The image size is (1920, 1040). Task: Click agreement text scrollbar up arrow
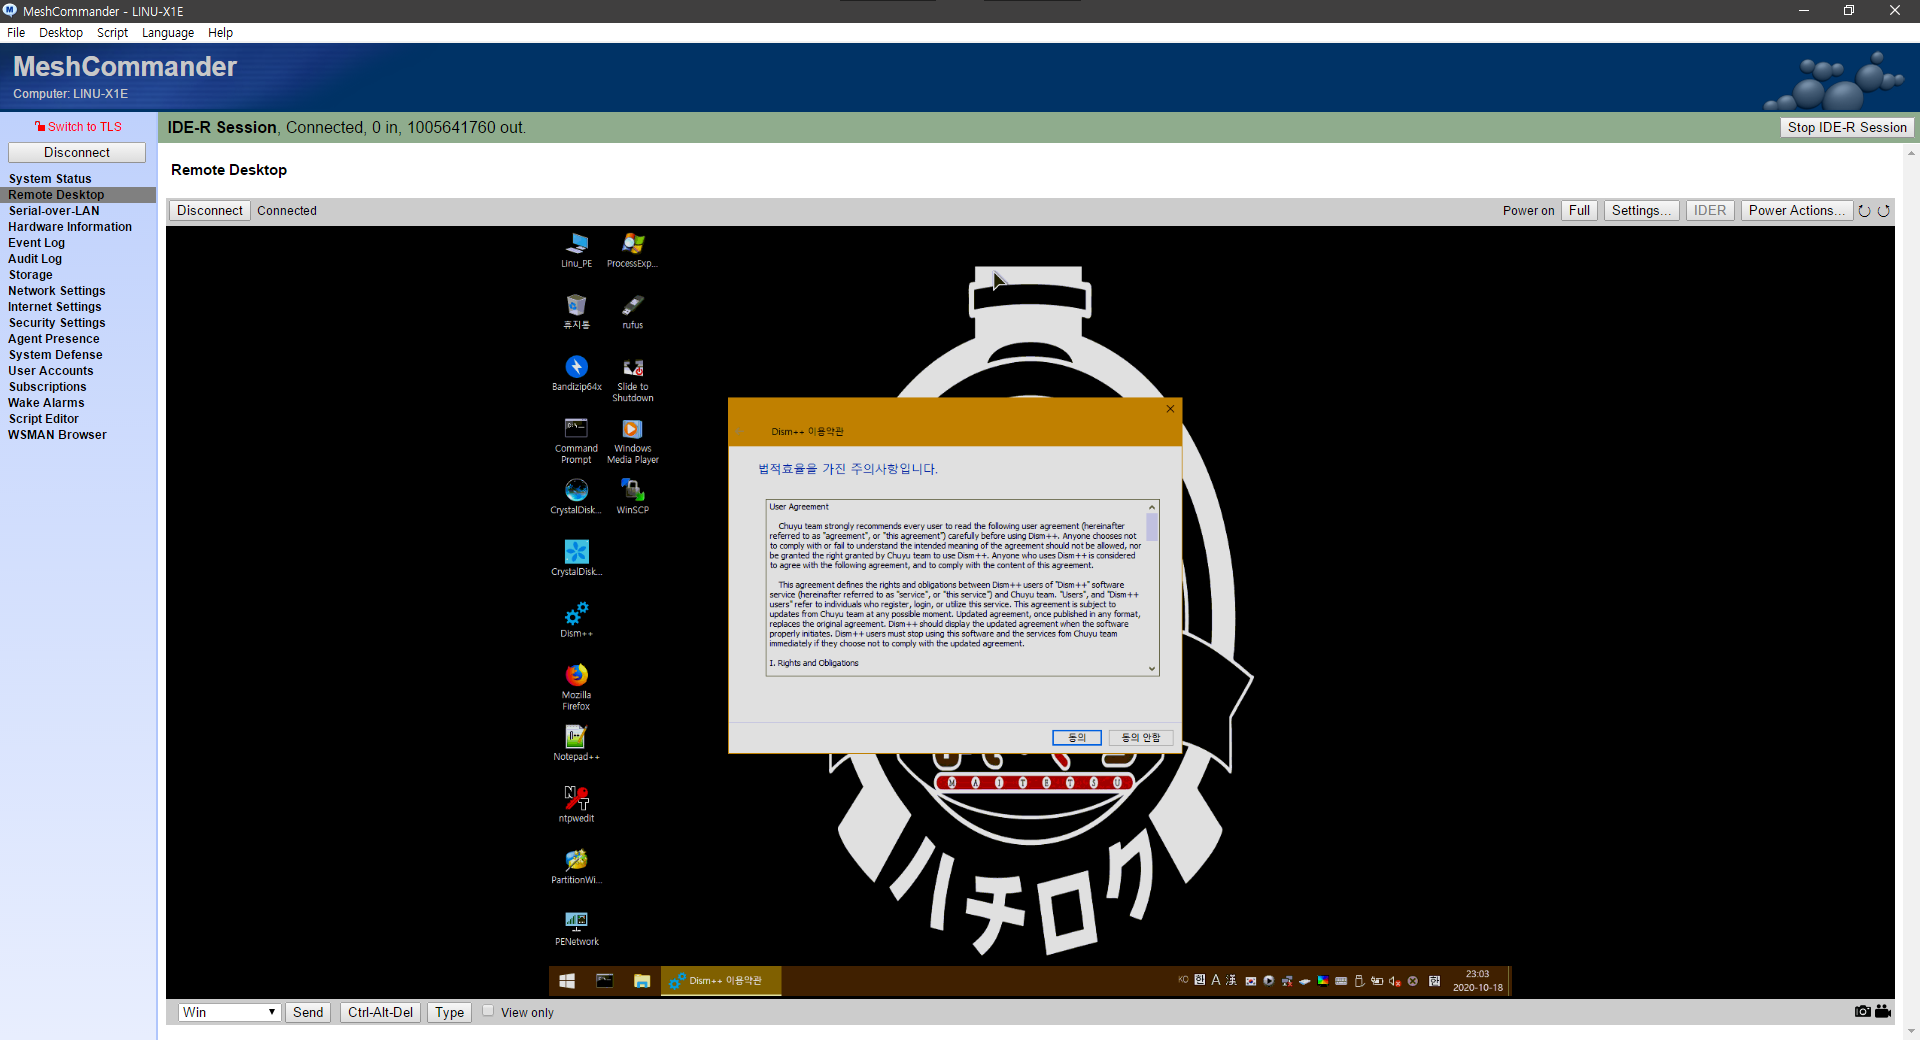1152,507
